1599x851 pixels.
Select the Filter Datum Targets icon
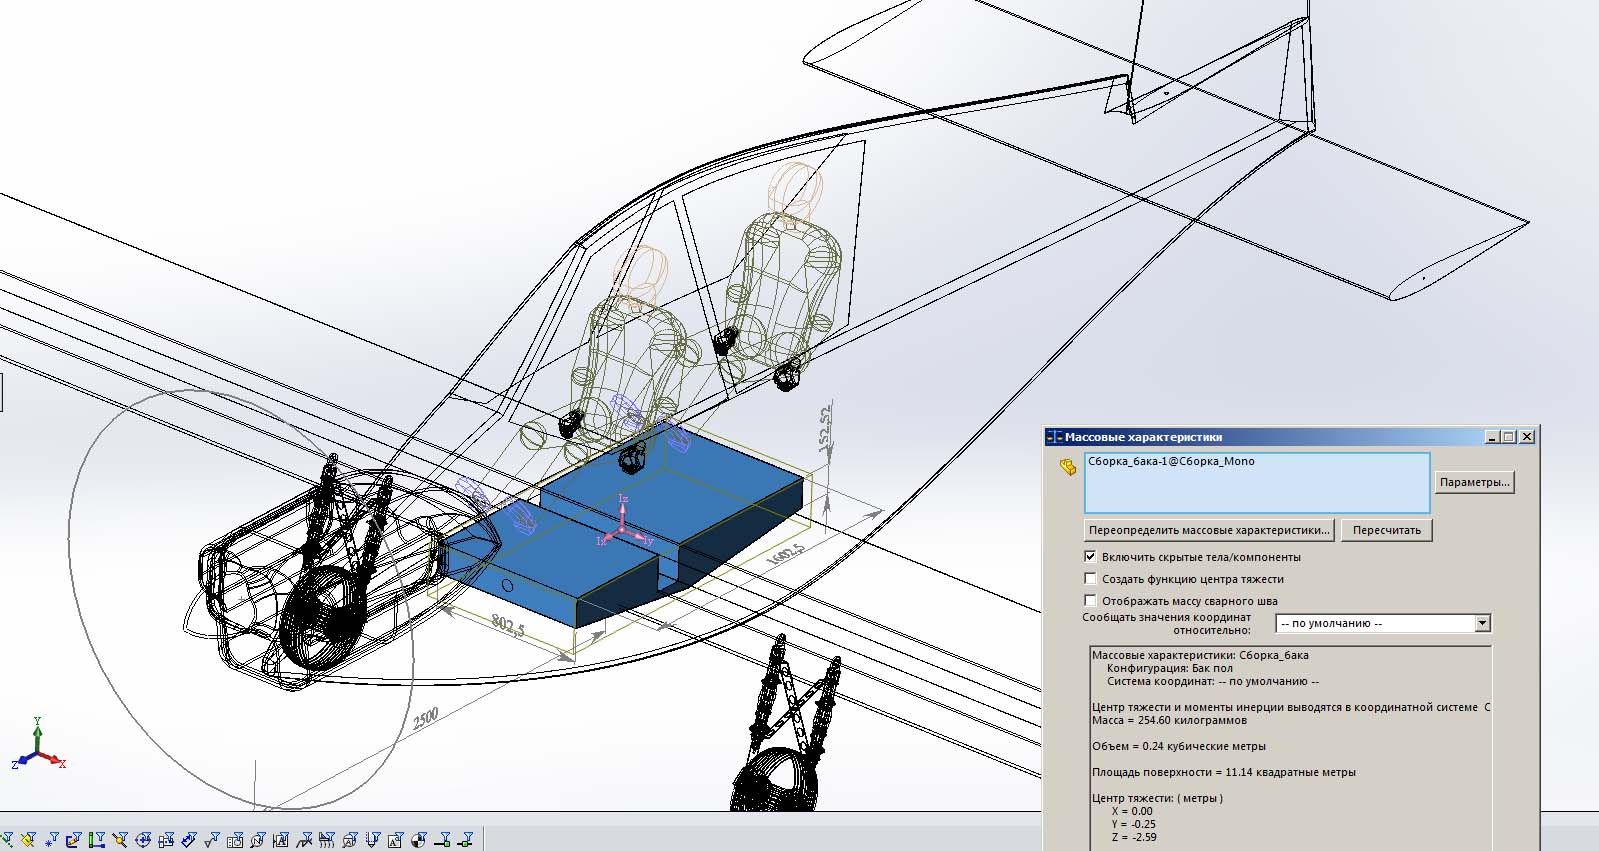click(x=350, y=839)
